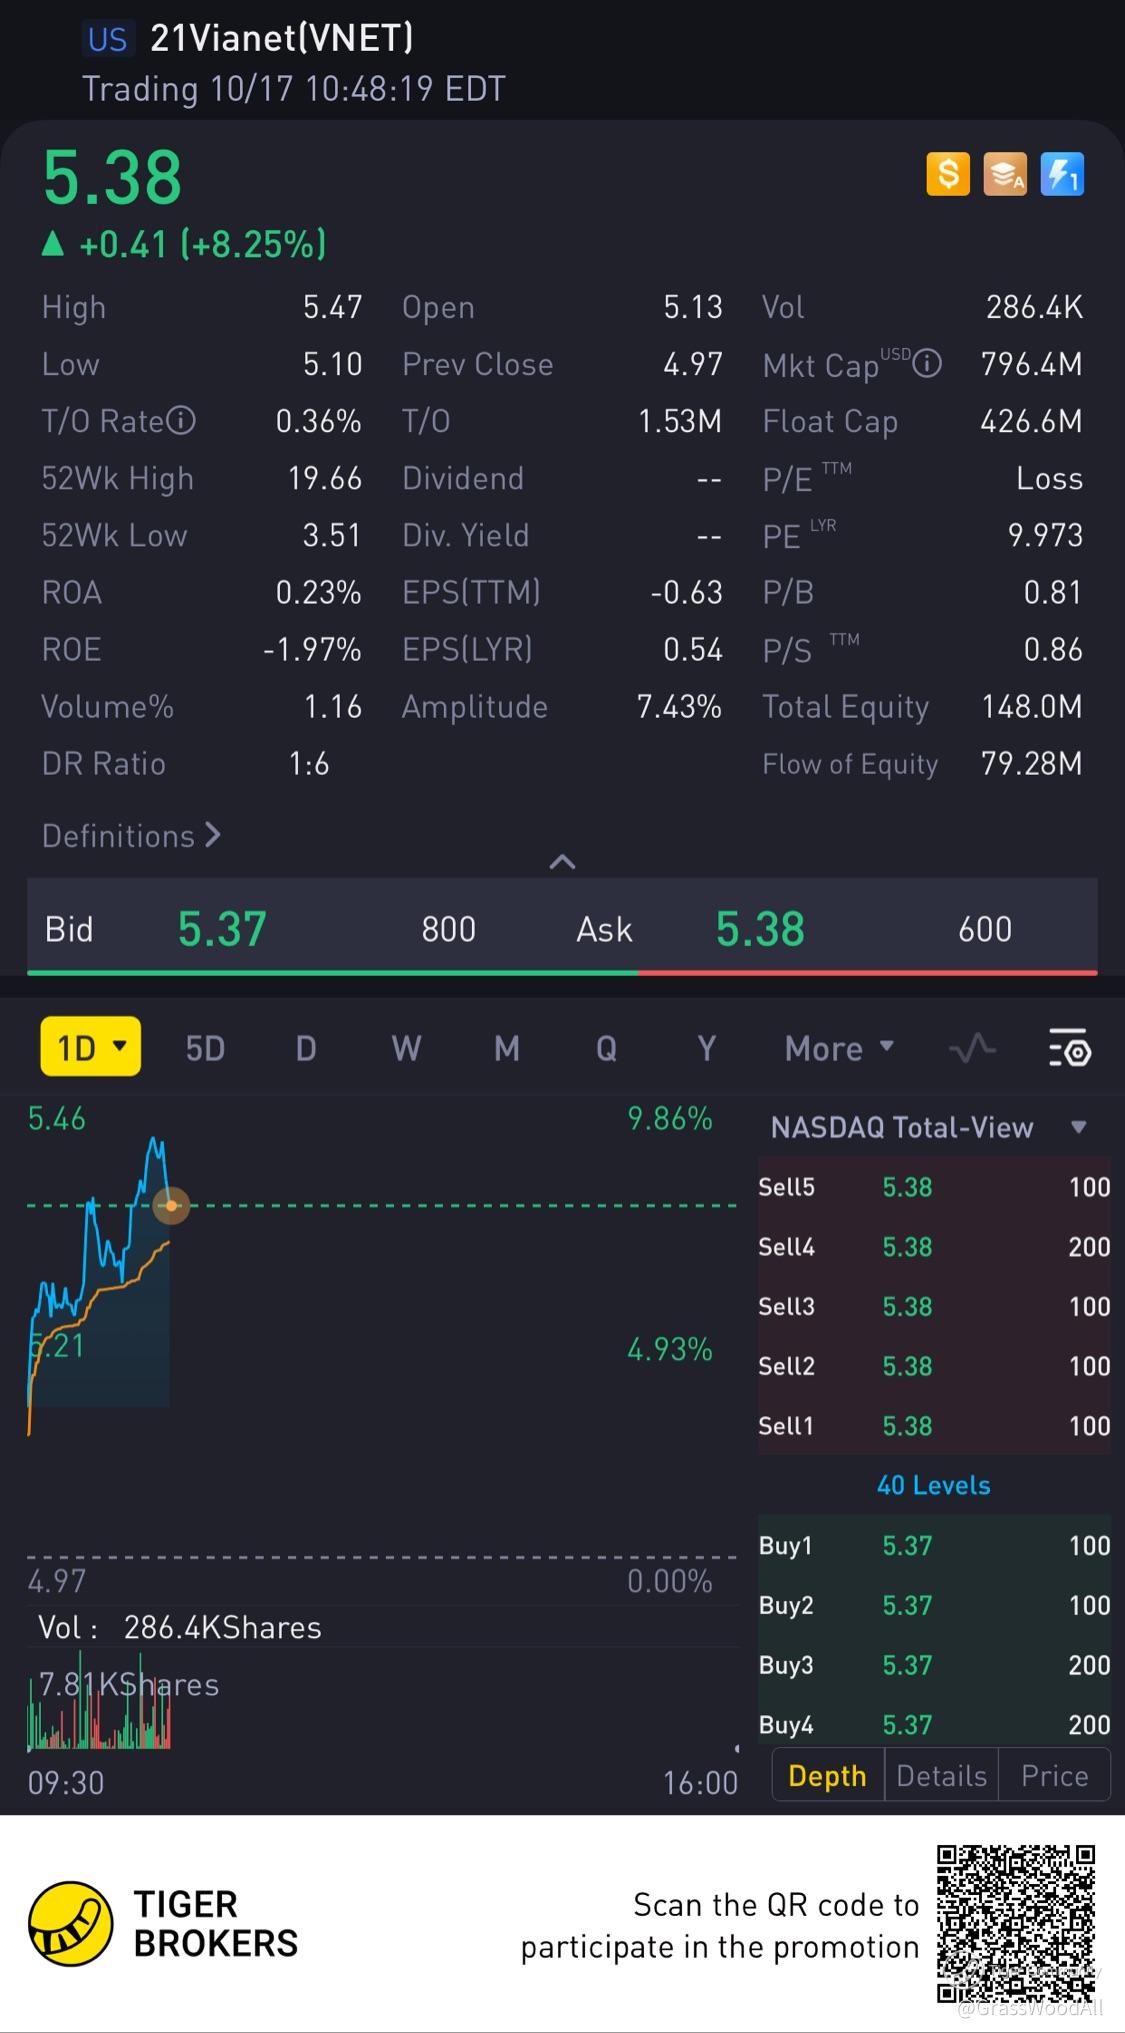Select the Depth tab

[828, 1775]
